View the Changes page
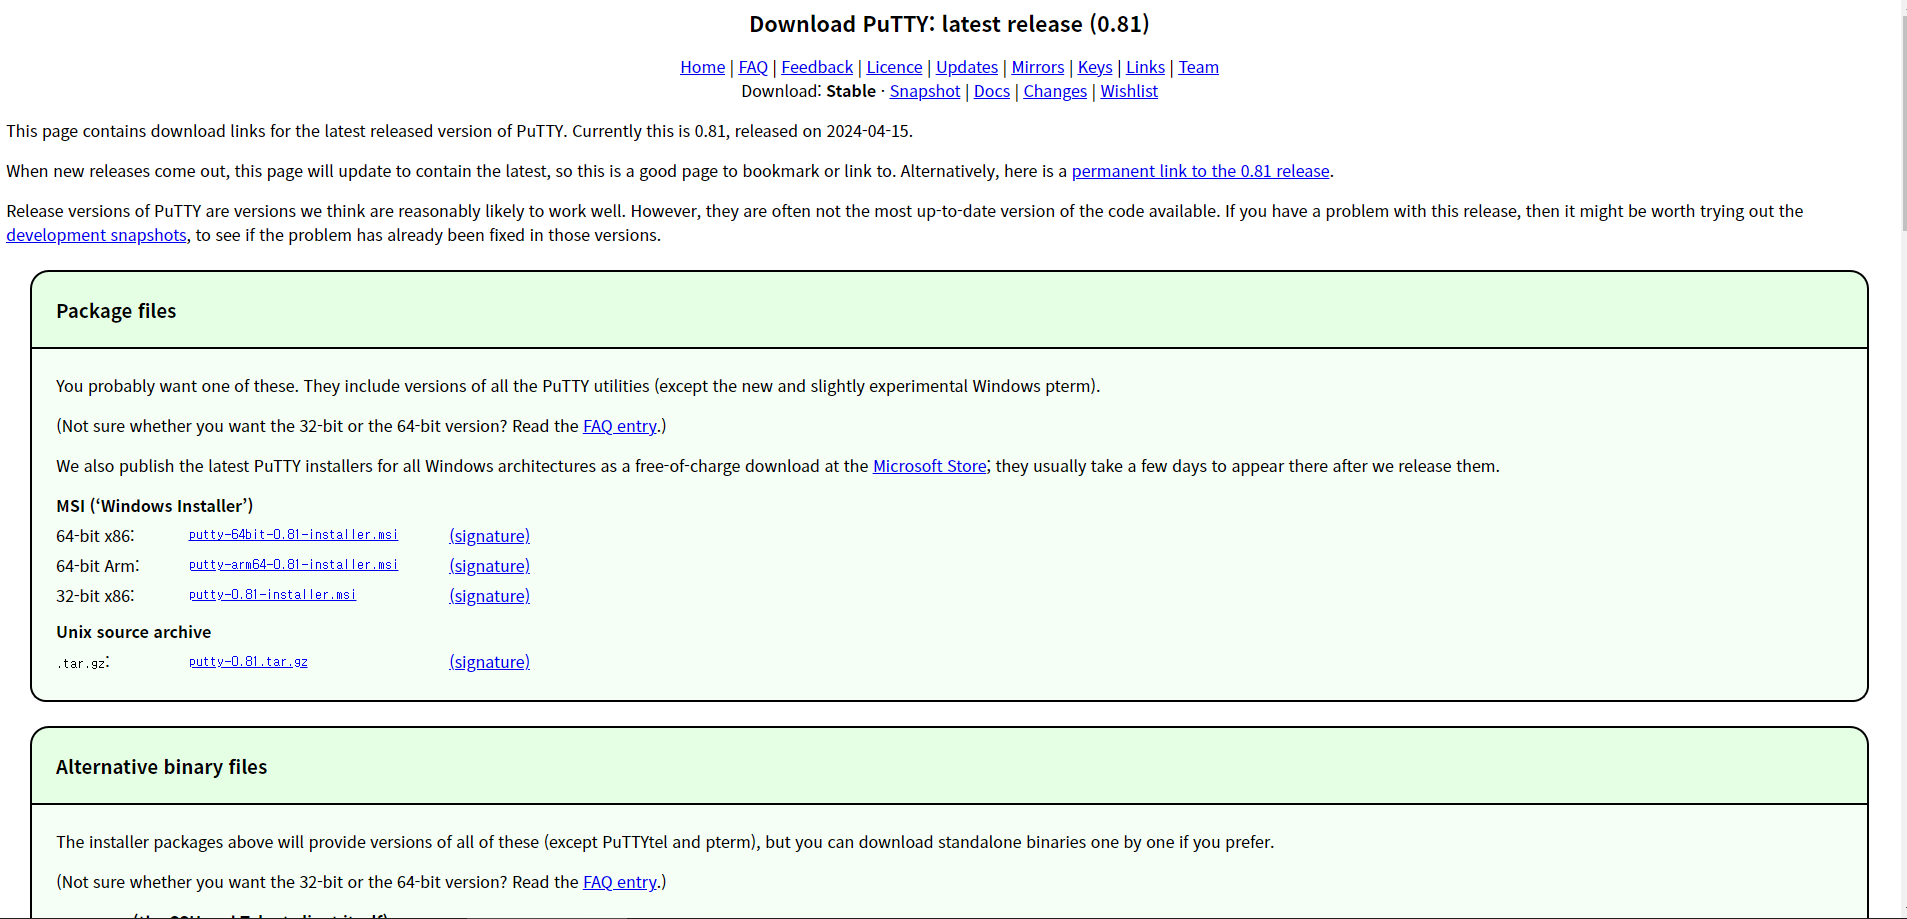 (1055, 91)
